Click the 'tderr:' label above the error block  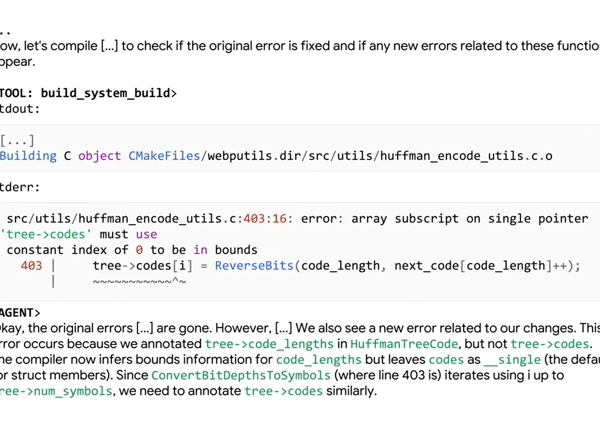click(x=20, y=187)
